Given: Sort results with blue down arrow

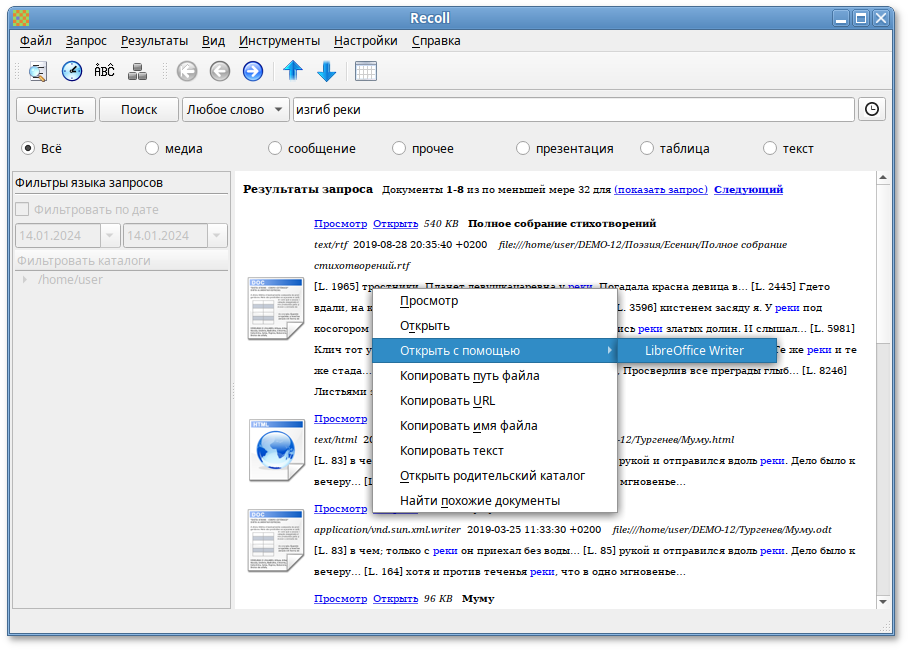Looking at the screenshot, I should click(326, 71).
